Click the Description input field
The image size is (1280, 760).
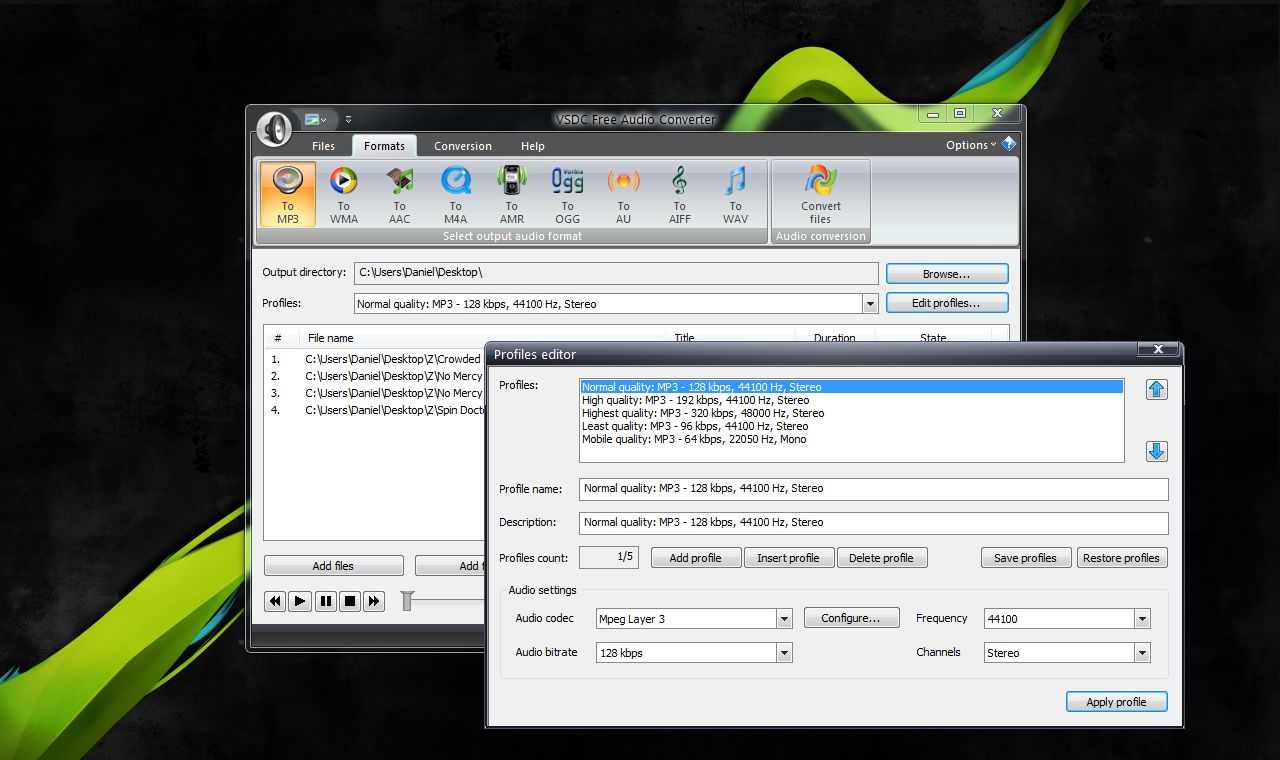(873, 523)
